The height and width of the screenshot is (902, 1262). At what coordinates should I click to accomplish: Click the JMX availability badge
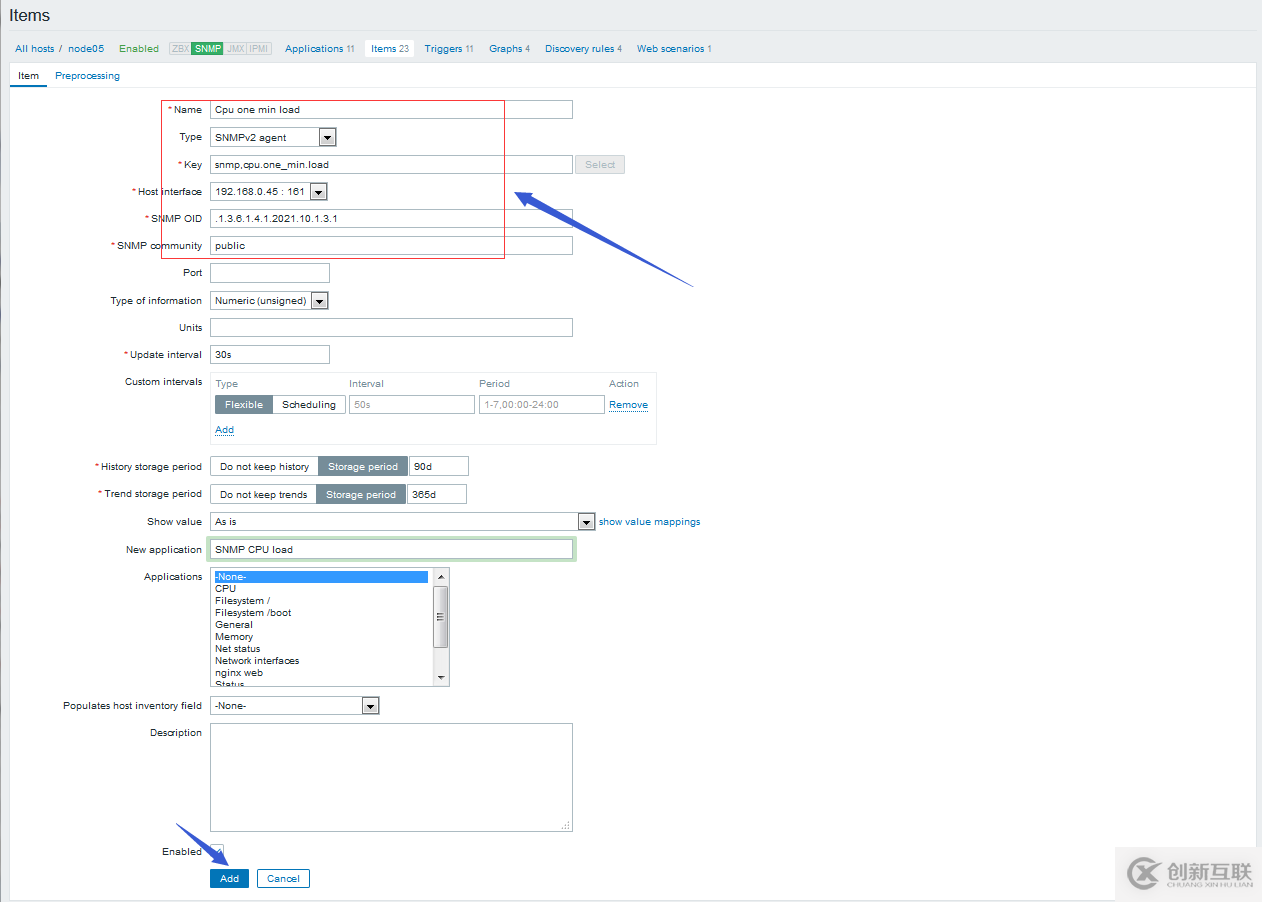coord(235,48)
